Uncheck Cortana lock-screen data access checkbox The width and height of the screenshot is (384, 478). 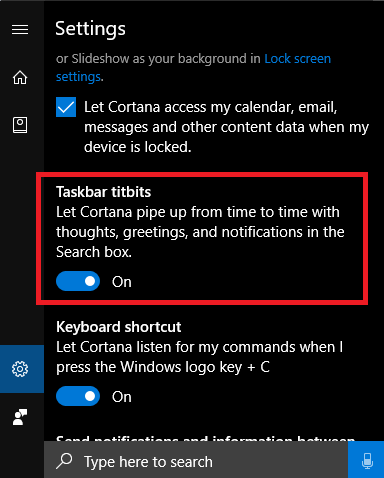[x=66, y=107]
